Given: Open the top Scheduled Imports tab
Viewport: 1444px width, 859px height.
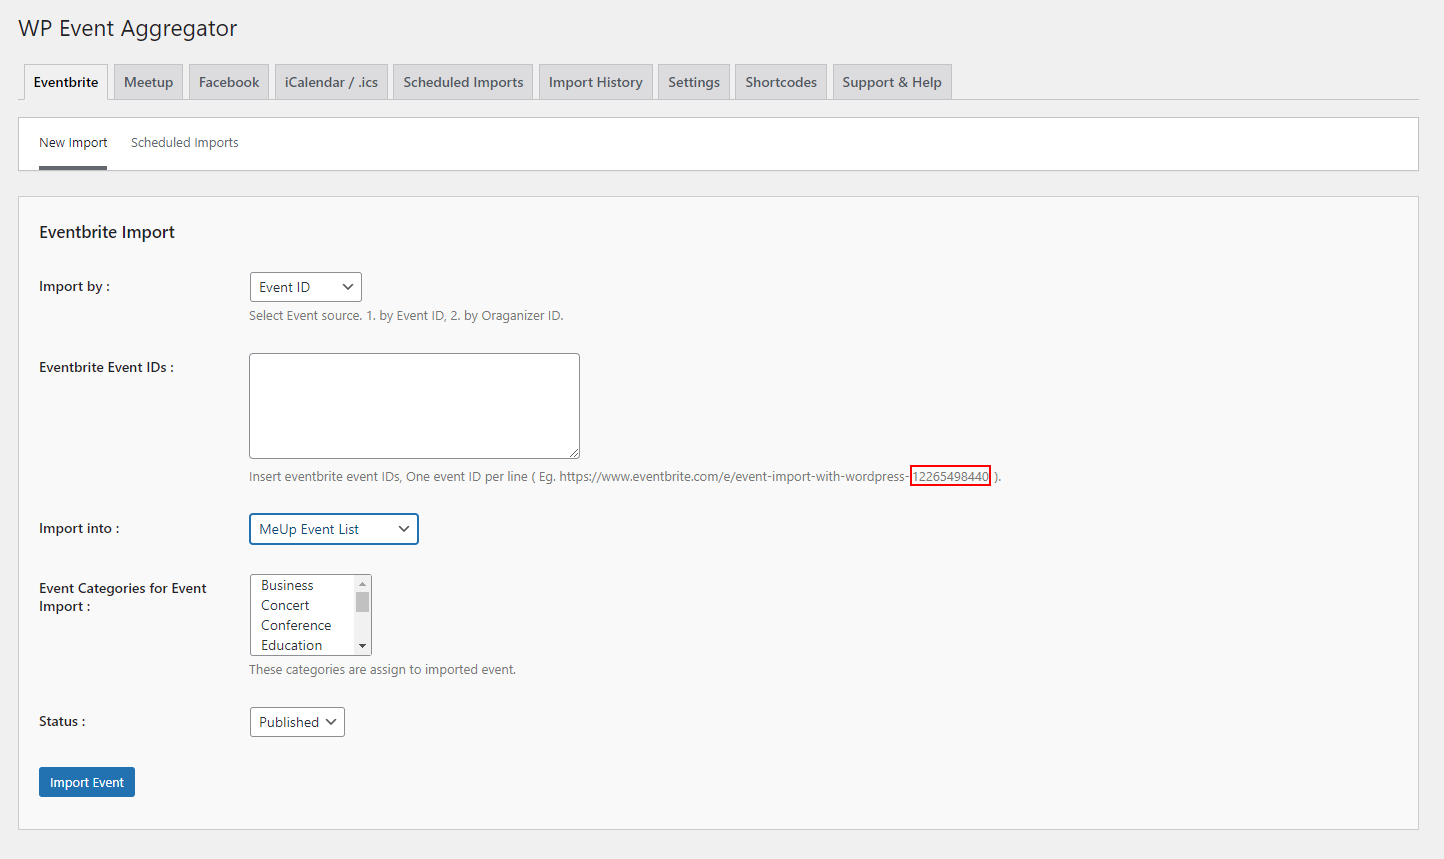Looking at the screenshot, I should point(463,82).
